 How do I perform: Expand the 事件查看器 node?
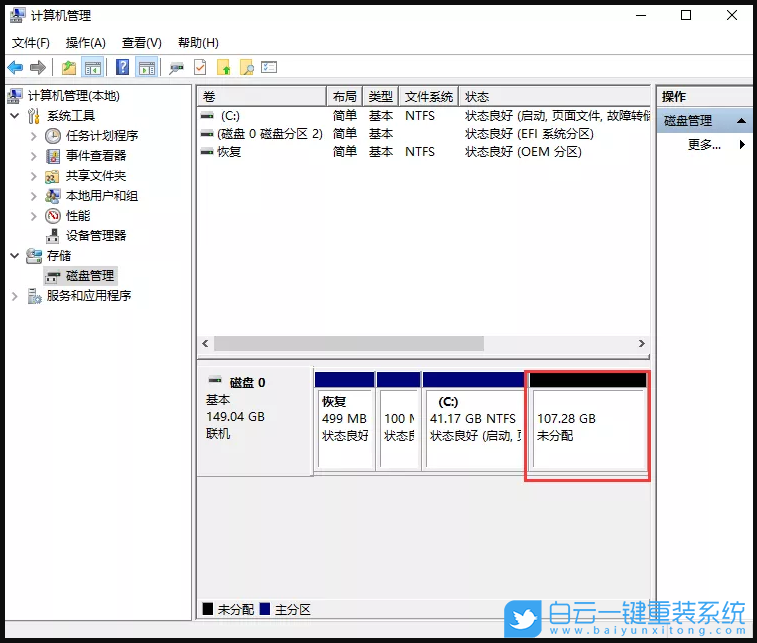tap(33, 156)
